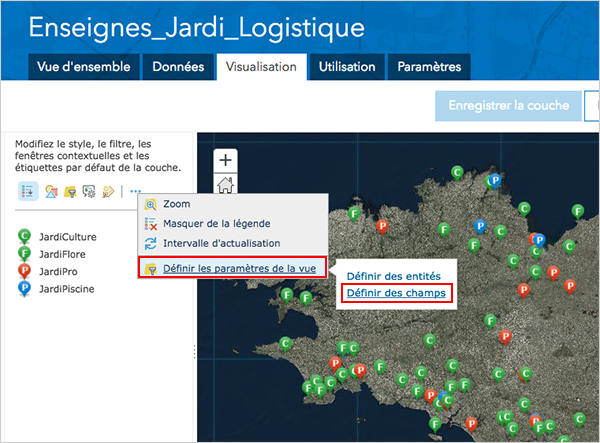Viewport: 600px width, 443px height.
Task: Click the red P JardiPro legend symbol
Action: (24, 271)
